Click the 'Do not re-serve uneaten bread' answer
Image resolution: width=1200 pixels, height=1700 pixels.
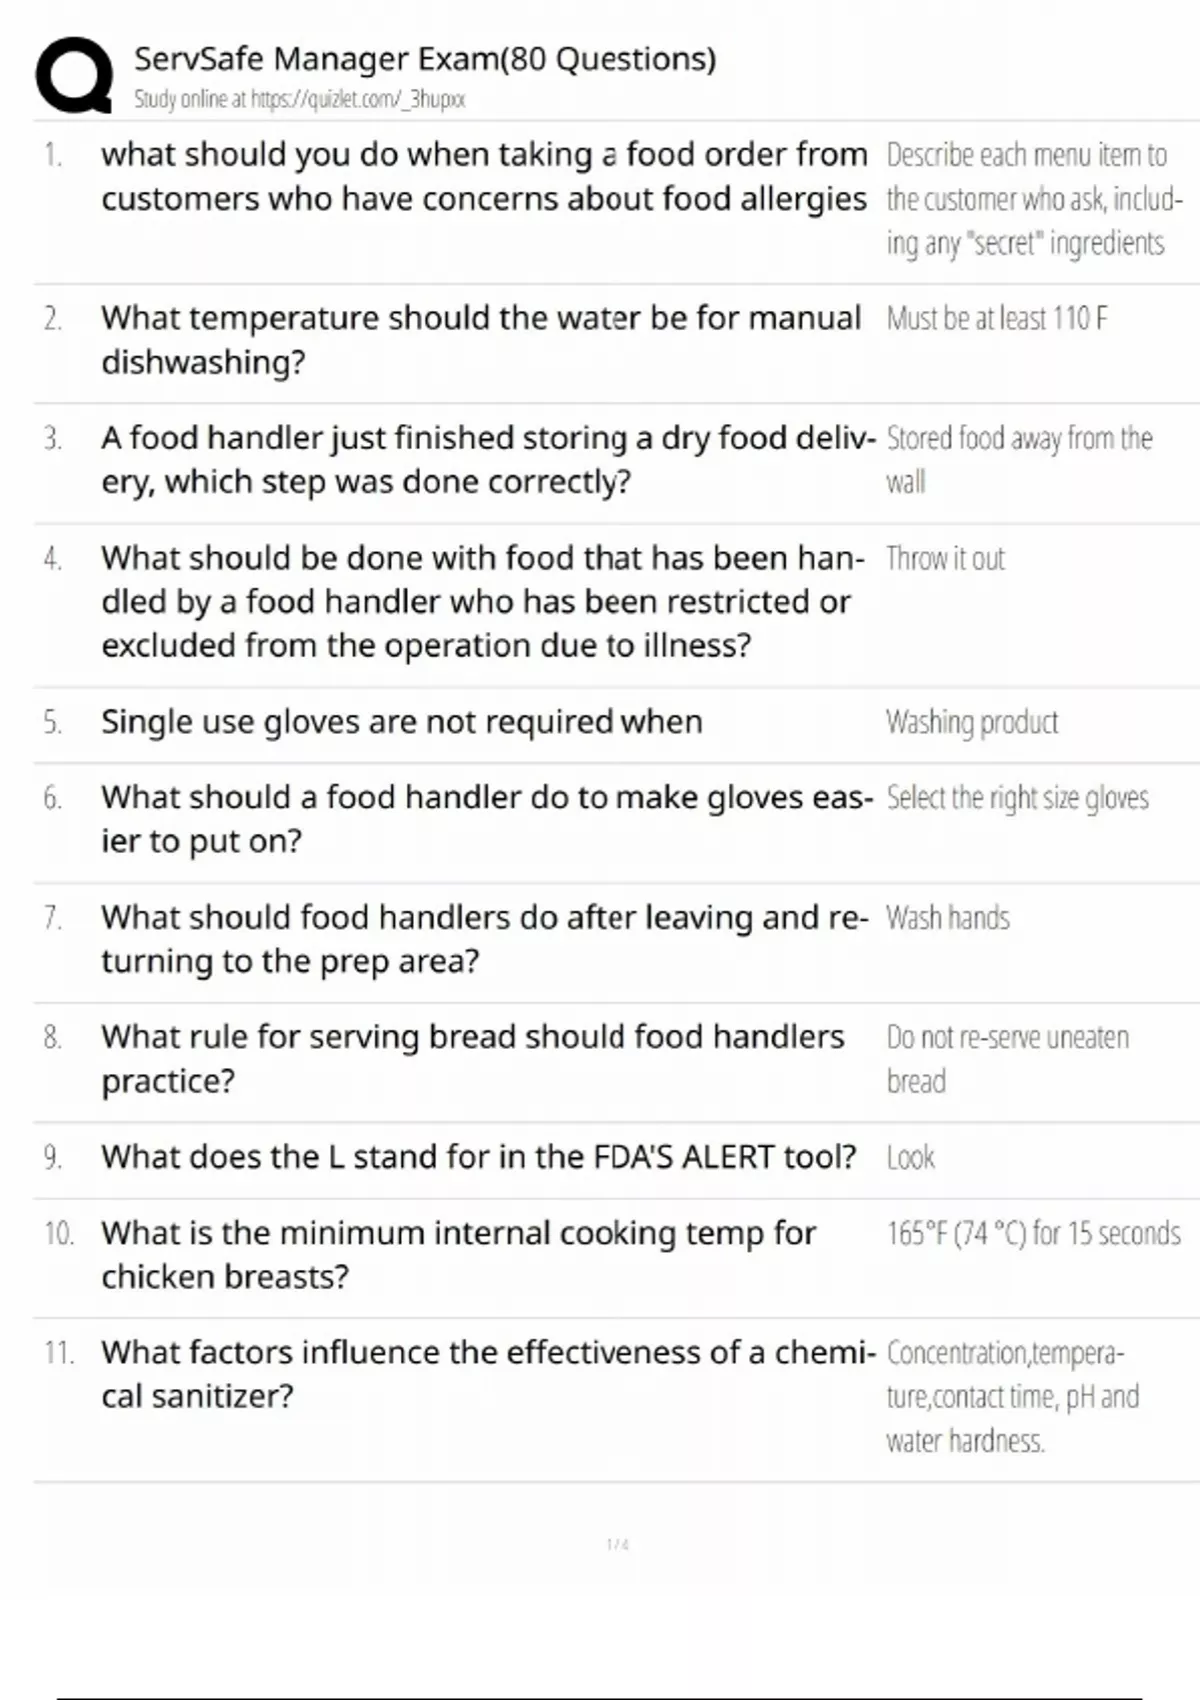pyautogui.click(x=1007, y=1058)
